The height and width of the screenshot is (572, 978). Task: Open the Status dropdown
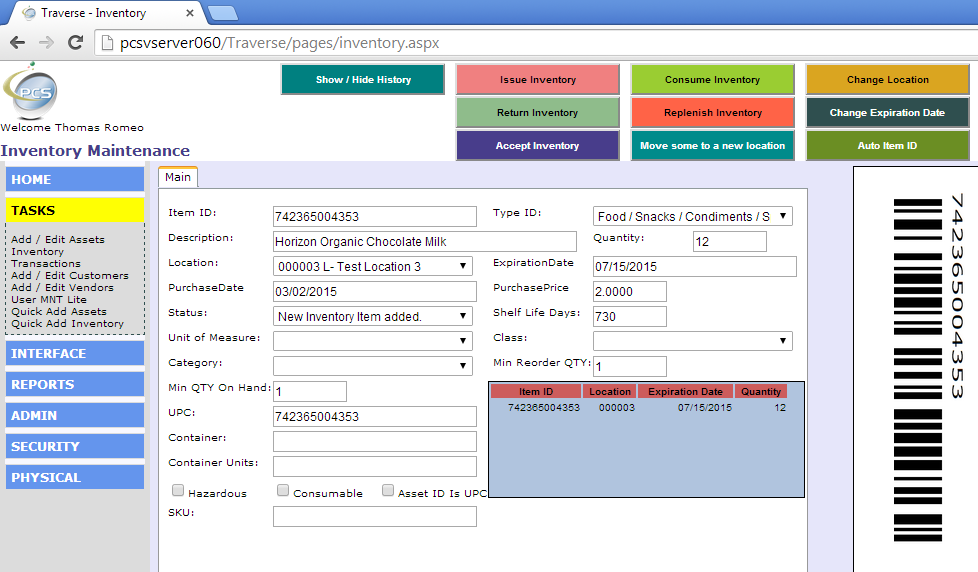pos(373,316)
